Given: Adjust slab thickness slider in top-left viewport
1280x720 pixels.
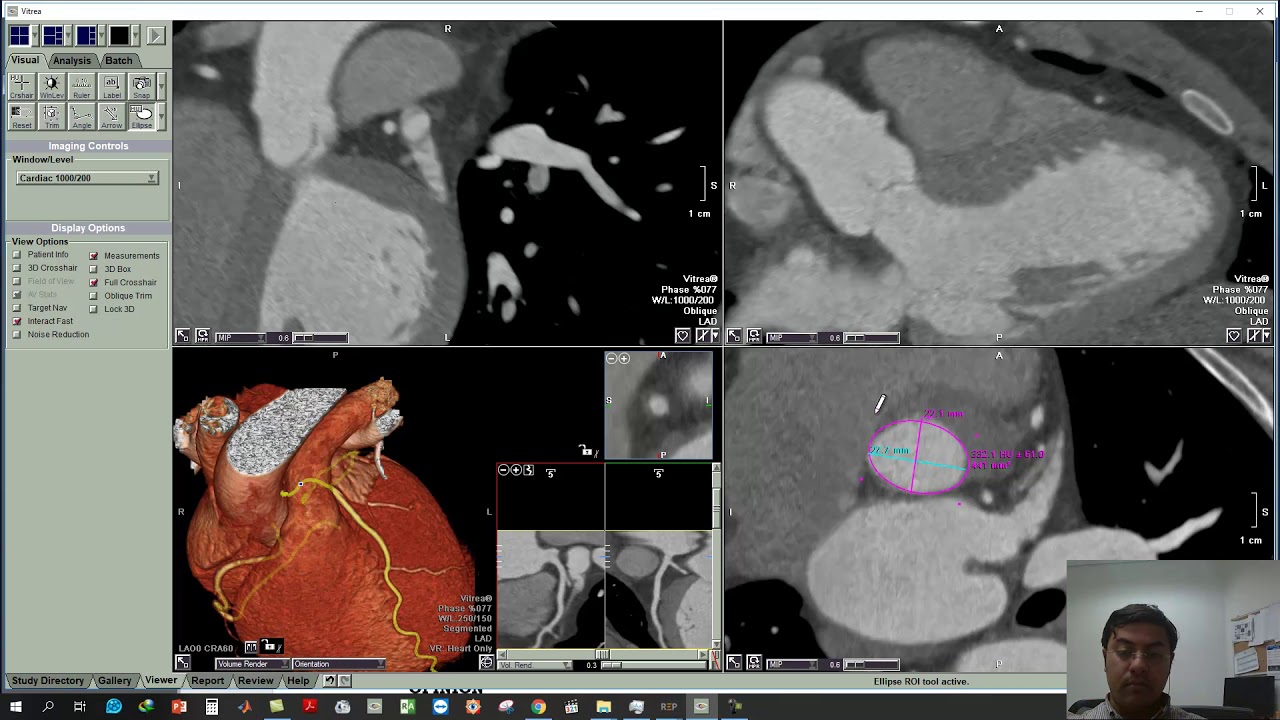Looking at the screenshot, I should 320,338.
